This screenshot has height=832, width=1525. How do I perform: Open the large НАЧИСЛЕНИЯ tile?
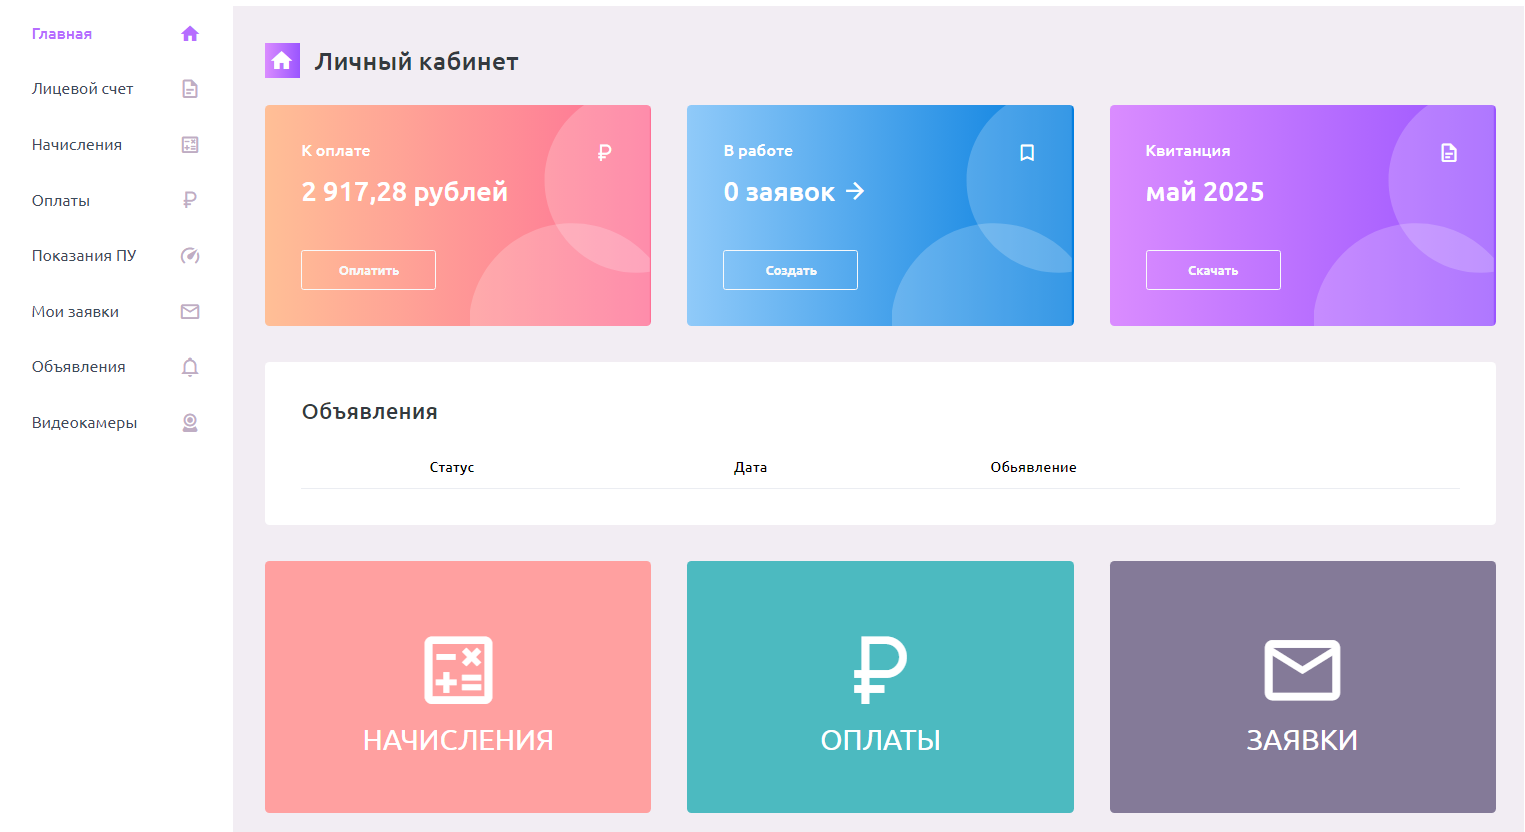point(458,687)
